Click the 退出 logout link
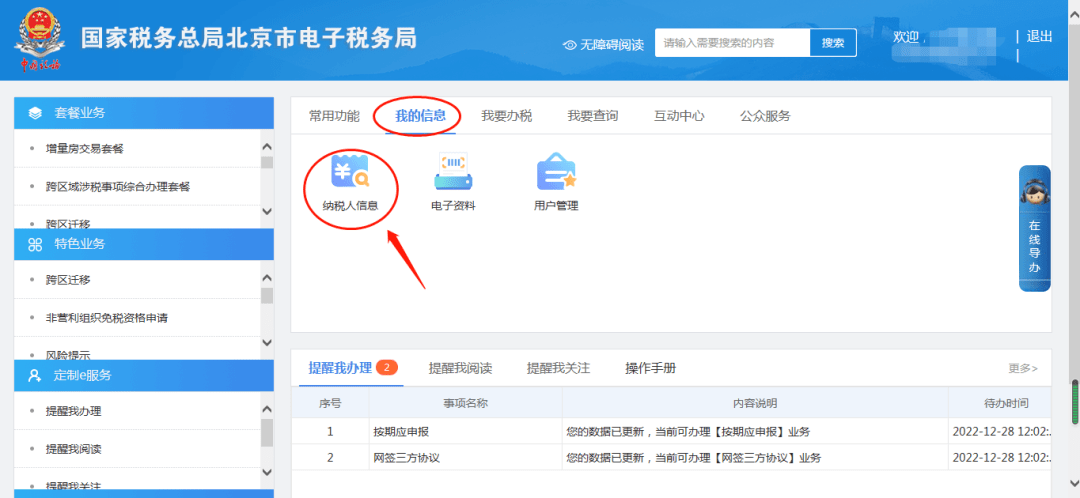1080x498 pixels. tap(1039, 37)
